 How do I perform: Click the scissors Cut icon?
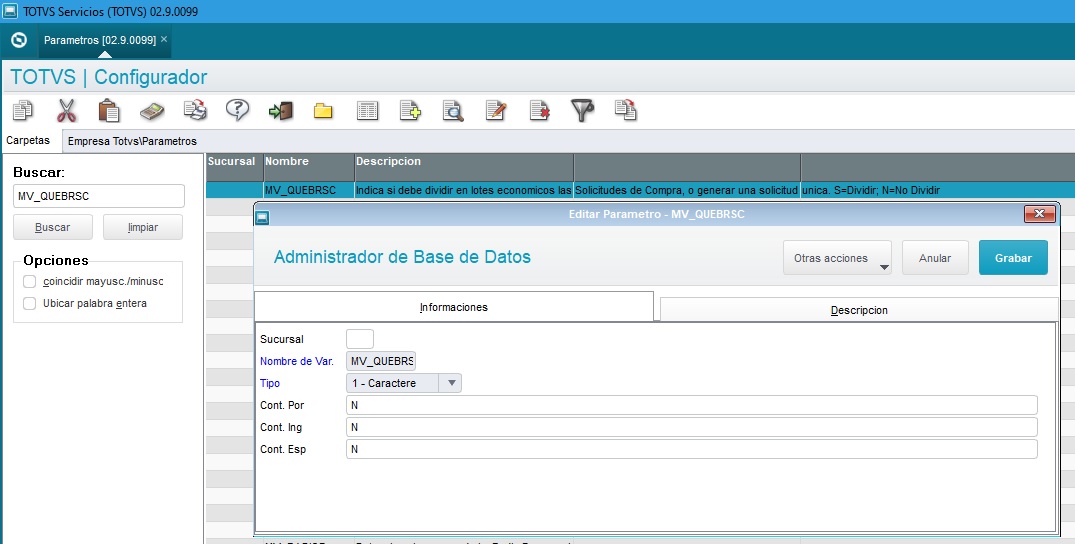coord(67,110)
